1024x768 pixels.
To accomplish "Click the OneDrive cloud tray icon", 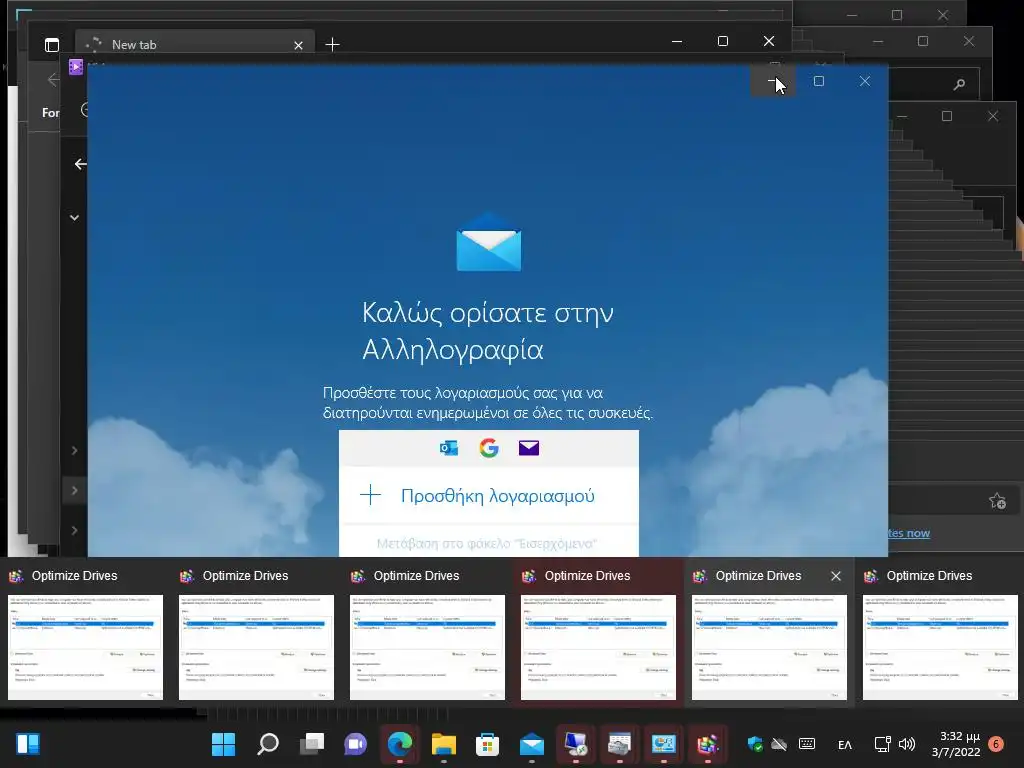I will 779,744.
